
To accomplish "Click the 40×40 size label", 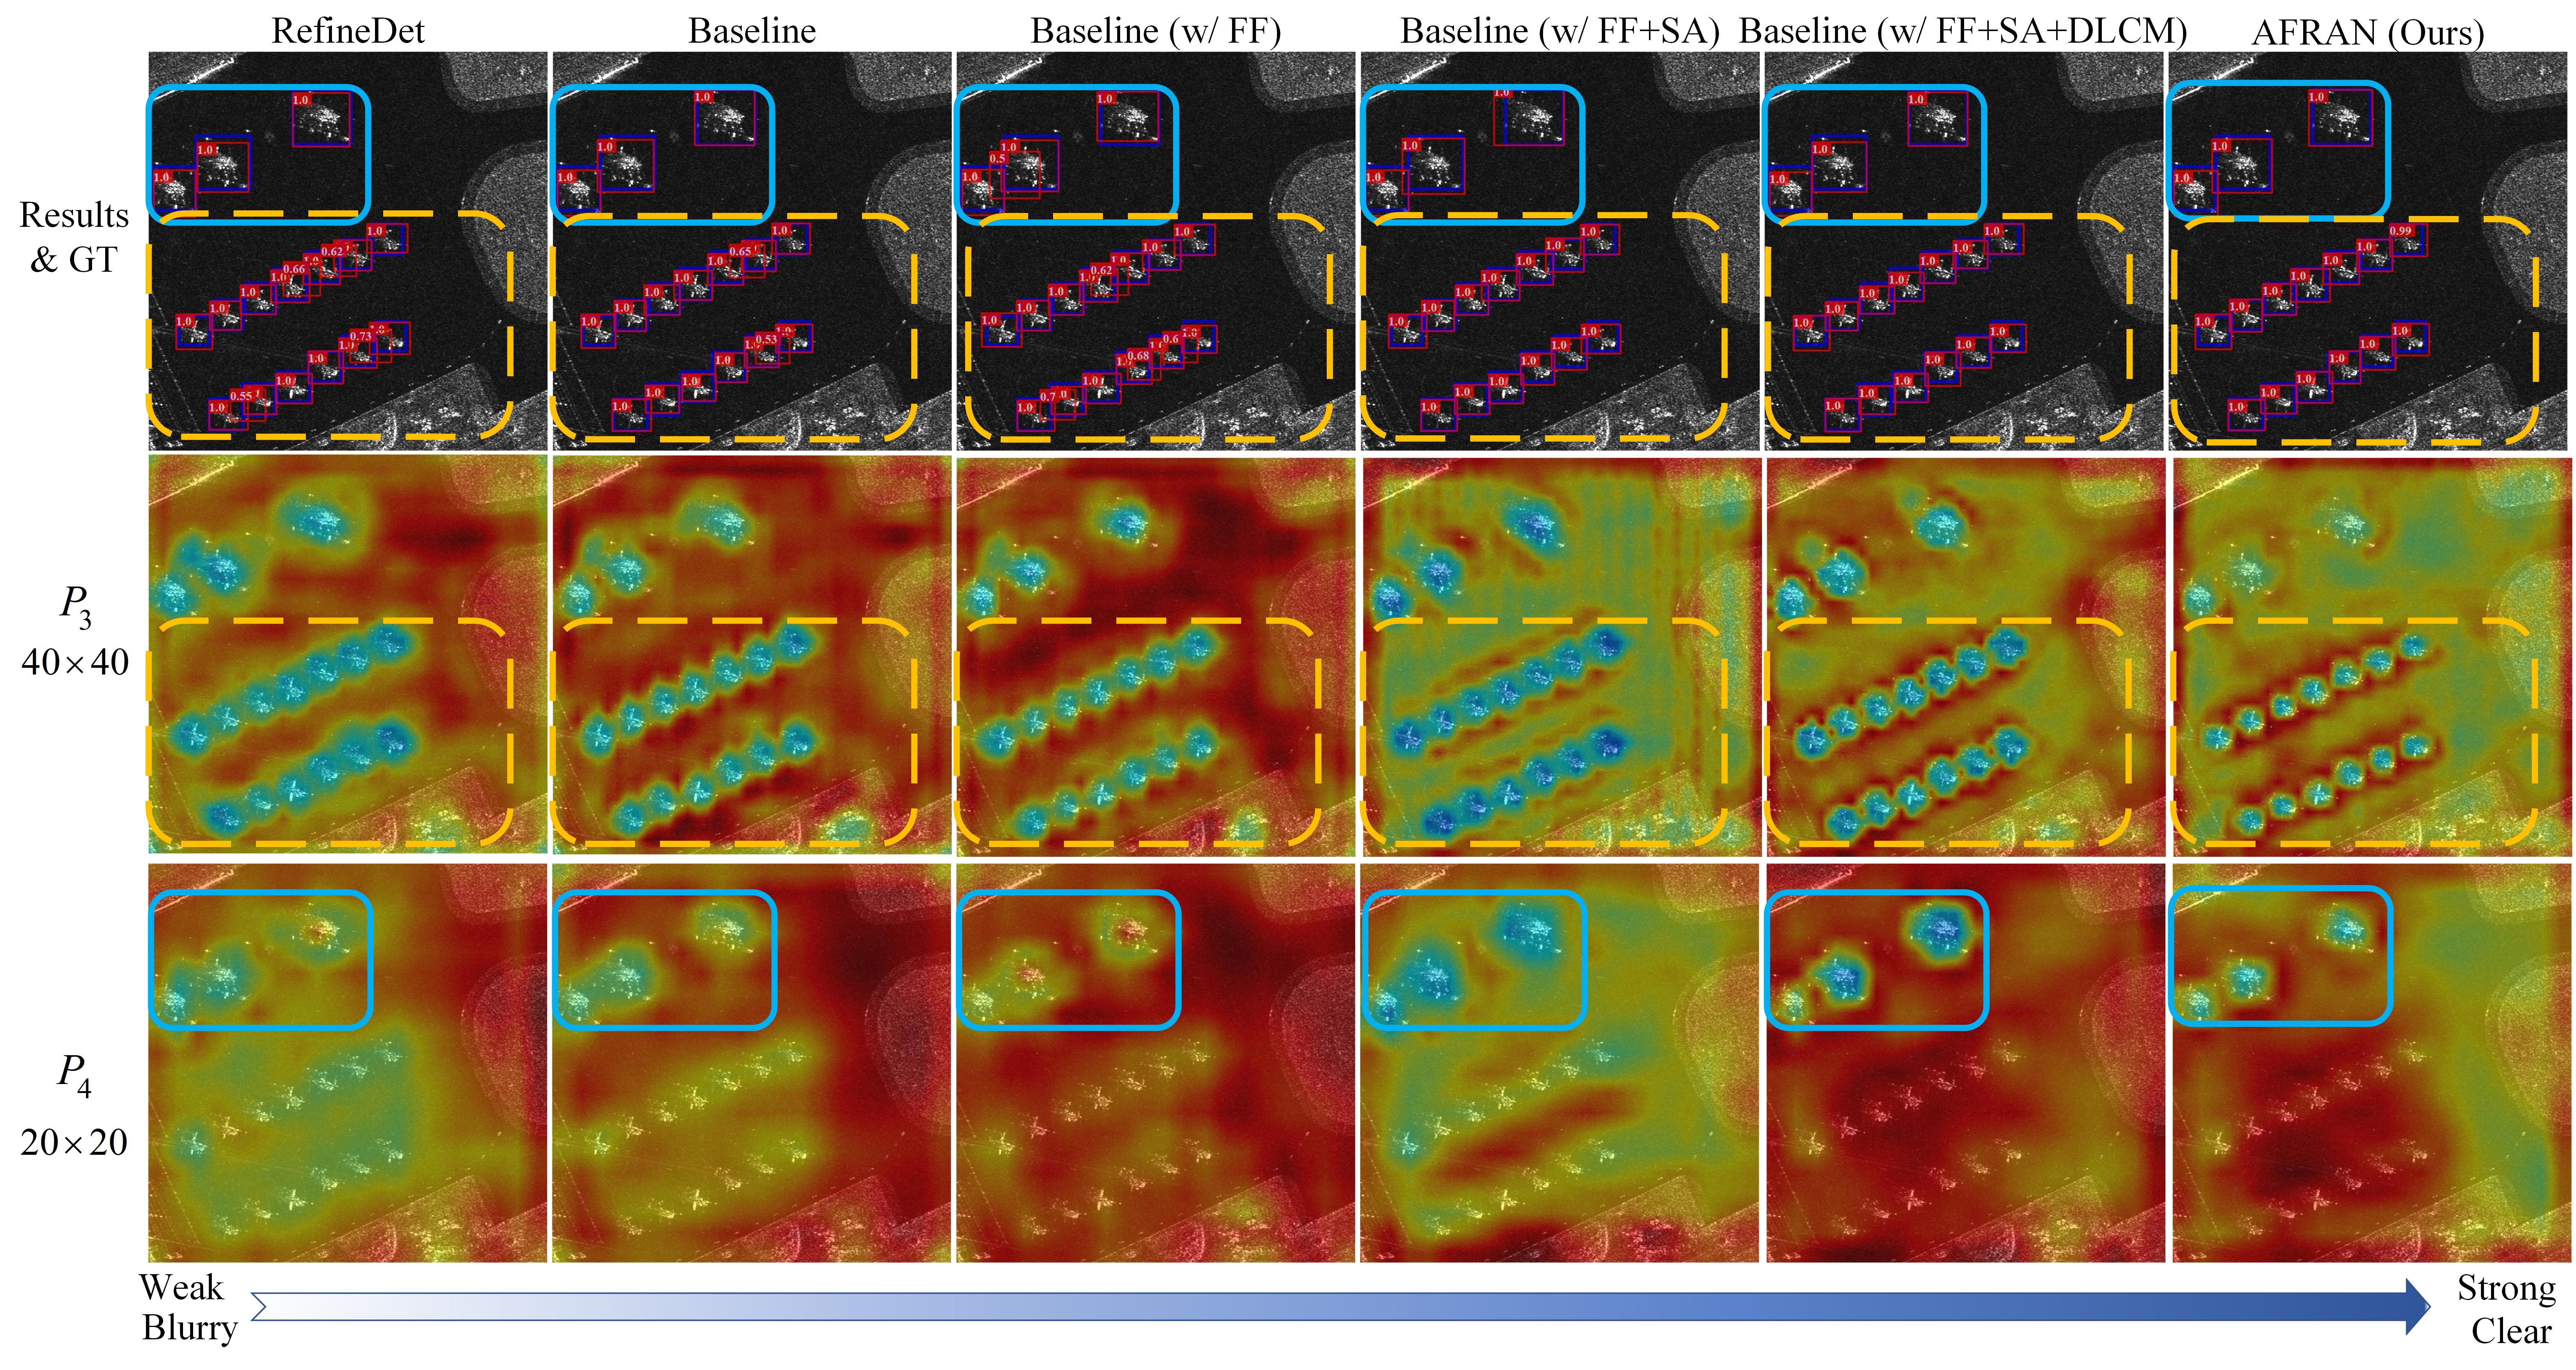I will [75, 662].
